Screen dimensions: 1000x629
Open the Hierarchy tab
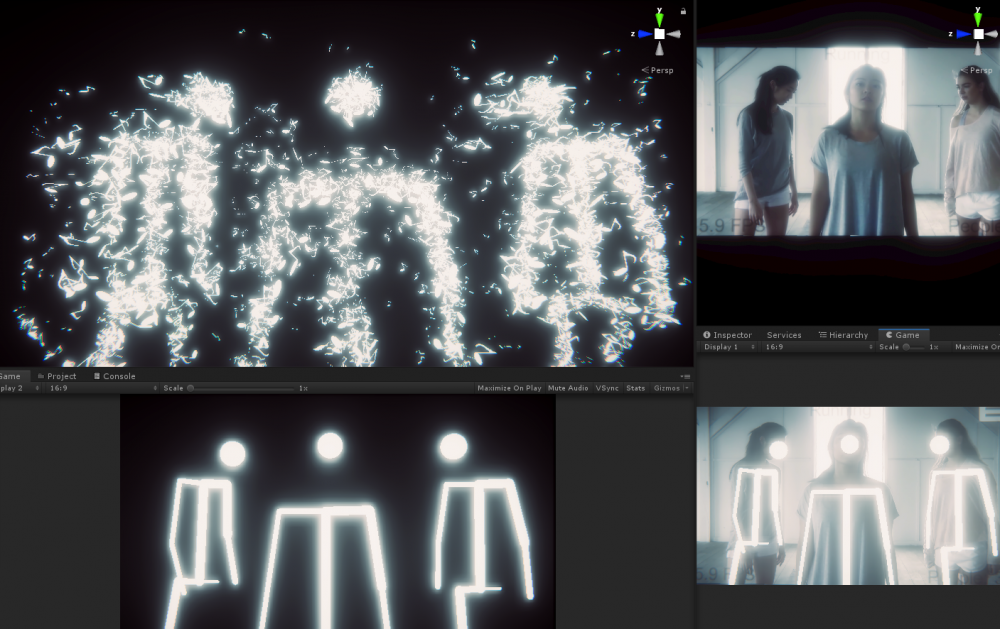click(847, 335)
